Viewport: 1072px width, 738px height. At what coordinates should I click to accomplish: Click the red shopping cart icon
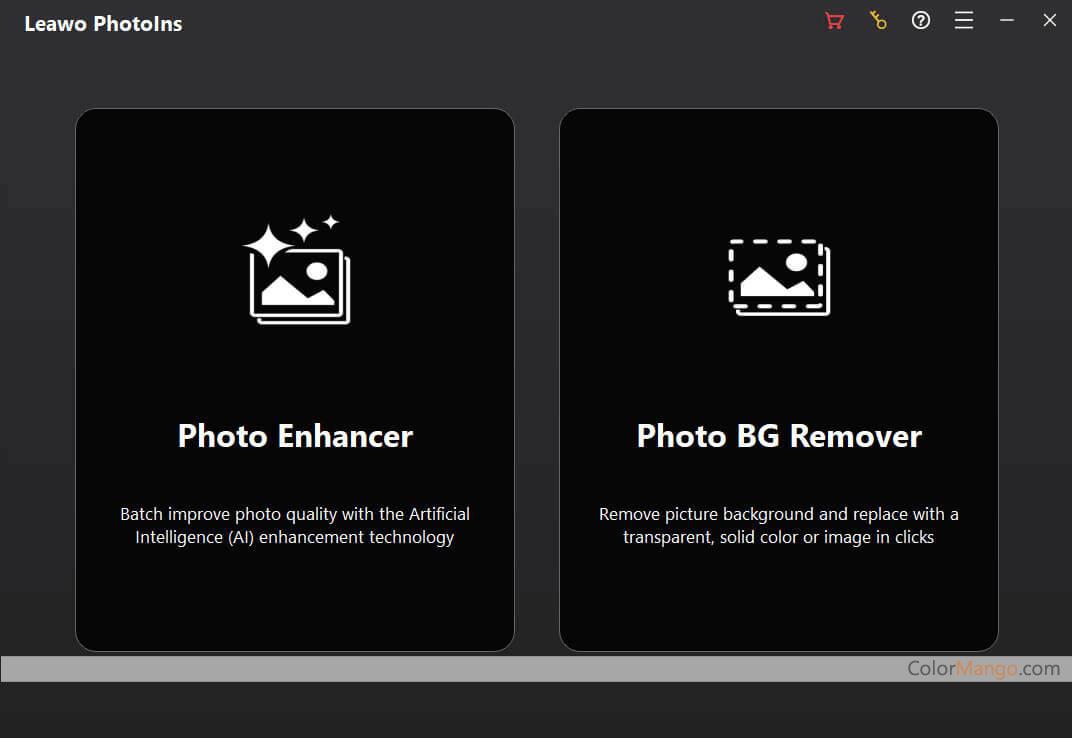coord(834,21)
